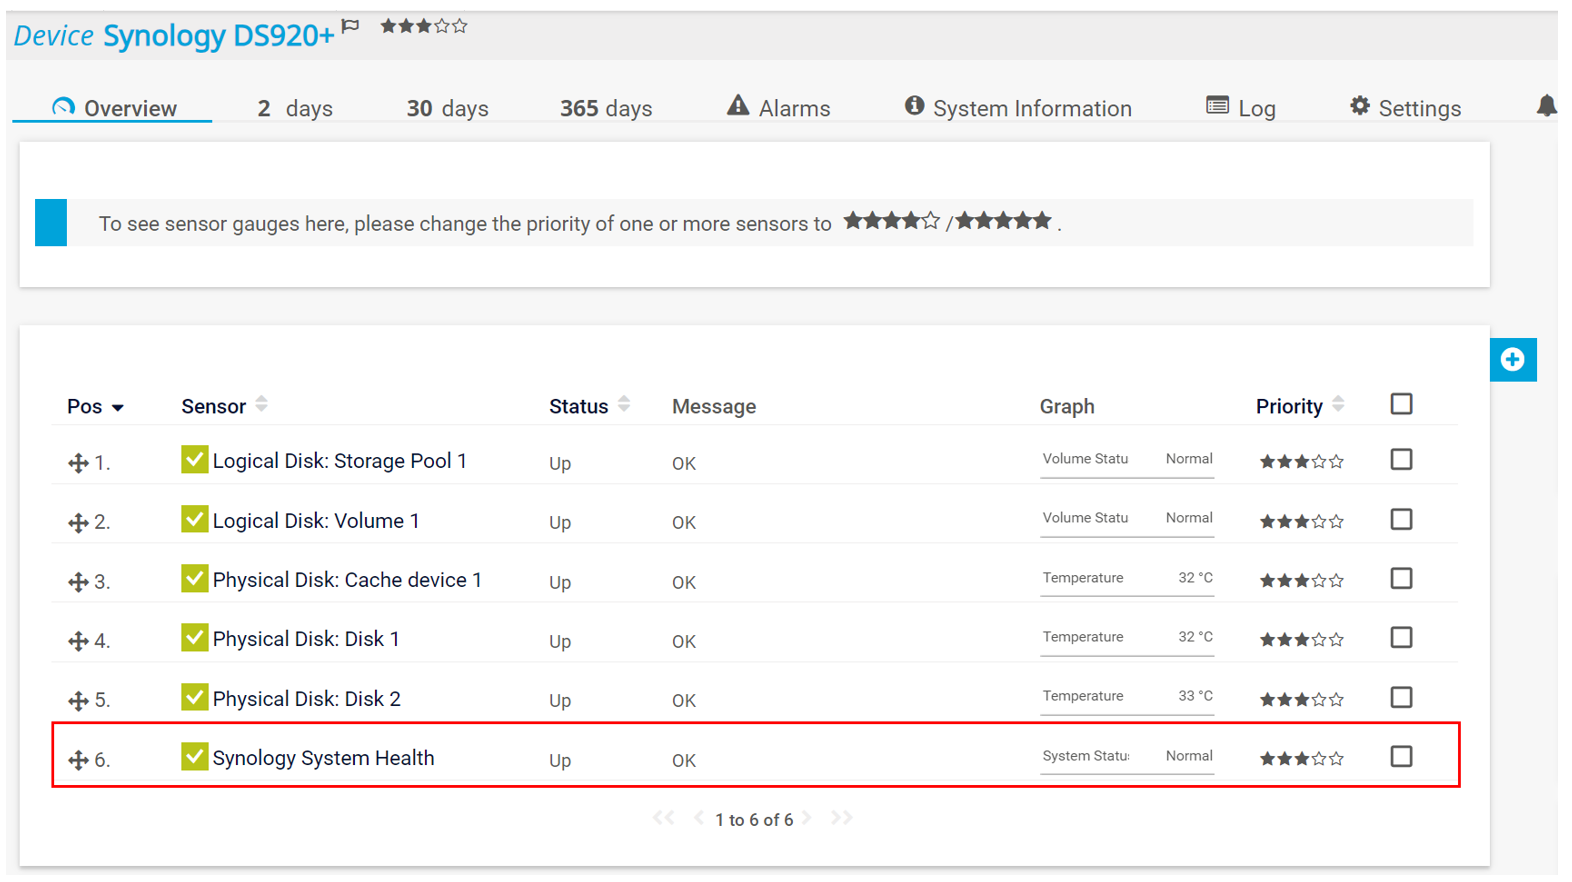1572x882 pixels.
Task: Click green status check for Cache device 1
Action: (194, 579)
